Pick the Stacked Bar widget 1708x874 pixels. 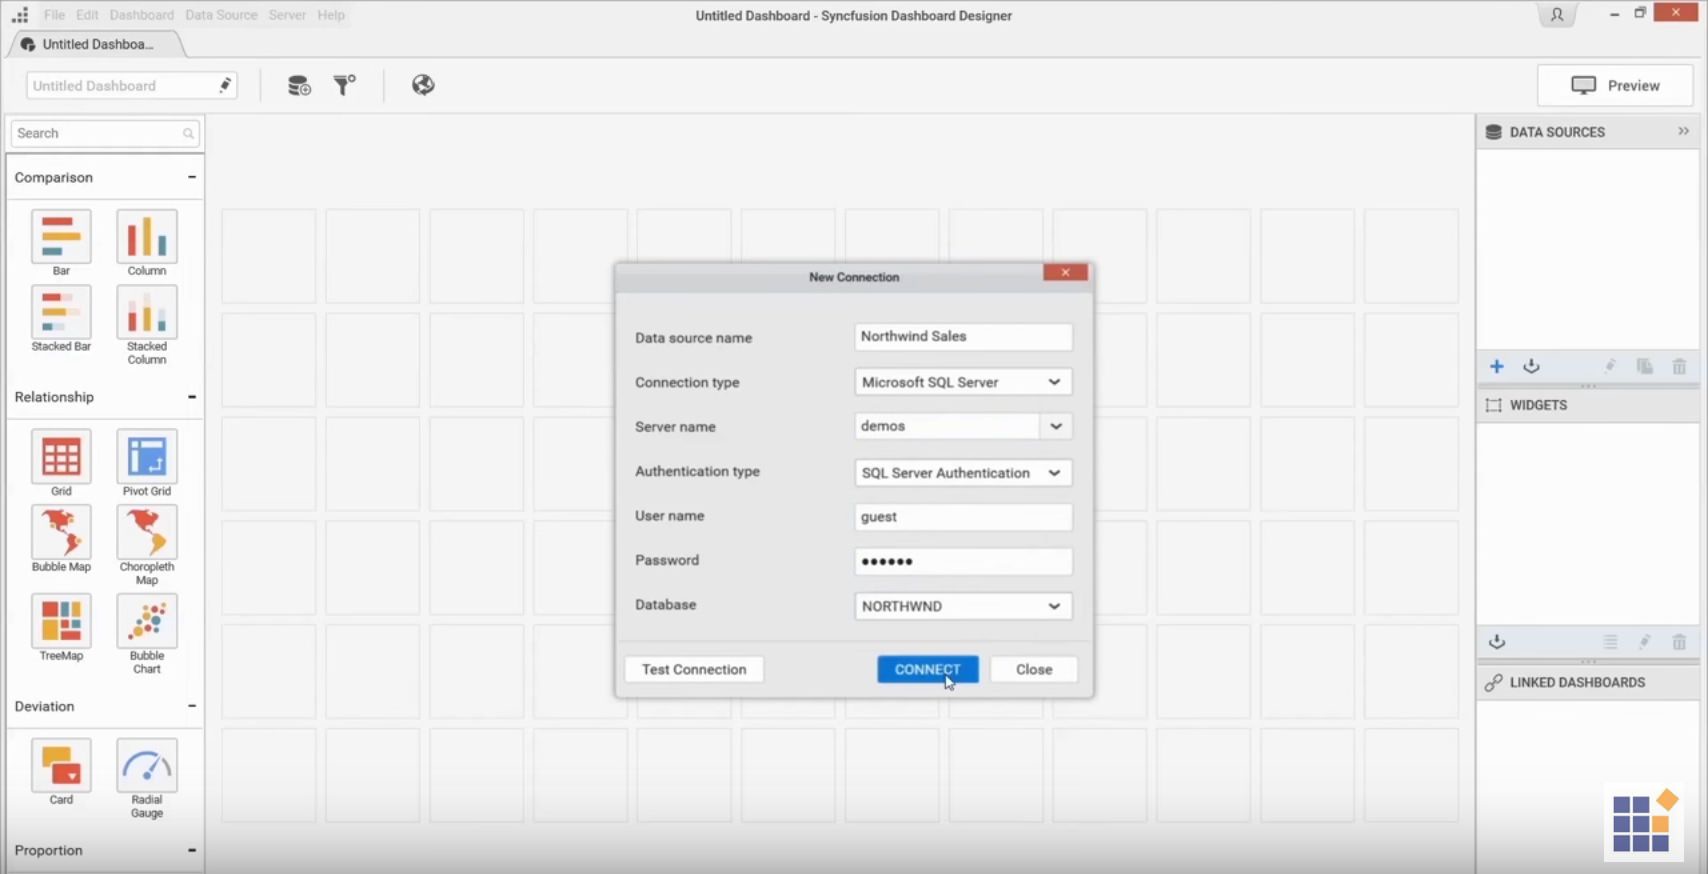coord(61,312)
